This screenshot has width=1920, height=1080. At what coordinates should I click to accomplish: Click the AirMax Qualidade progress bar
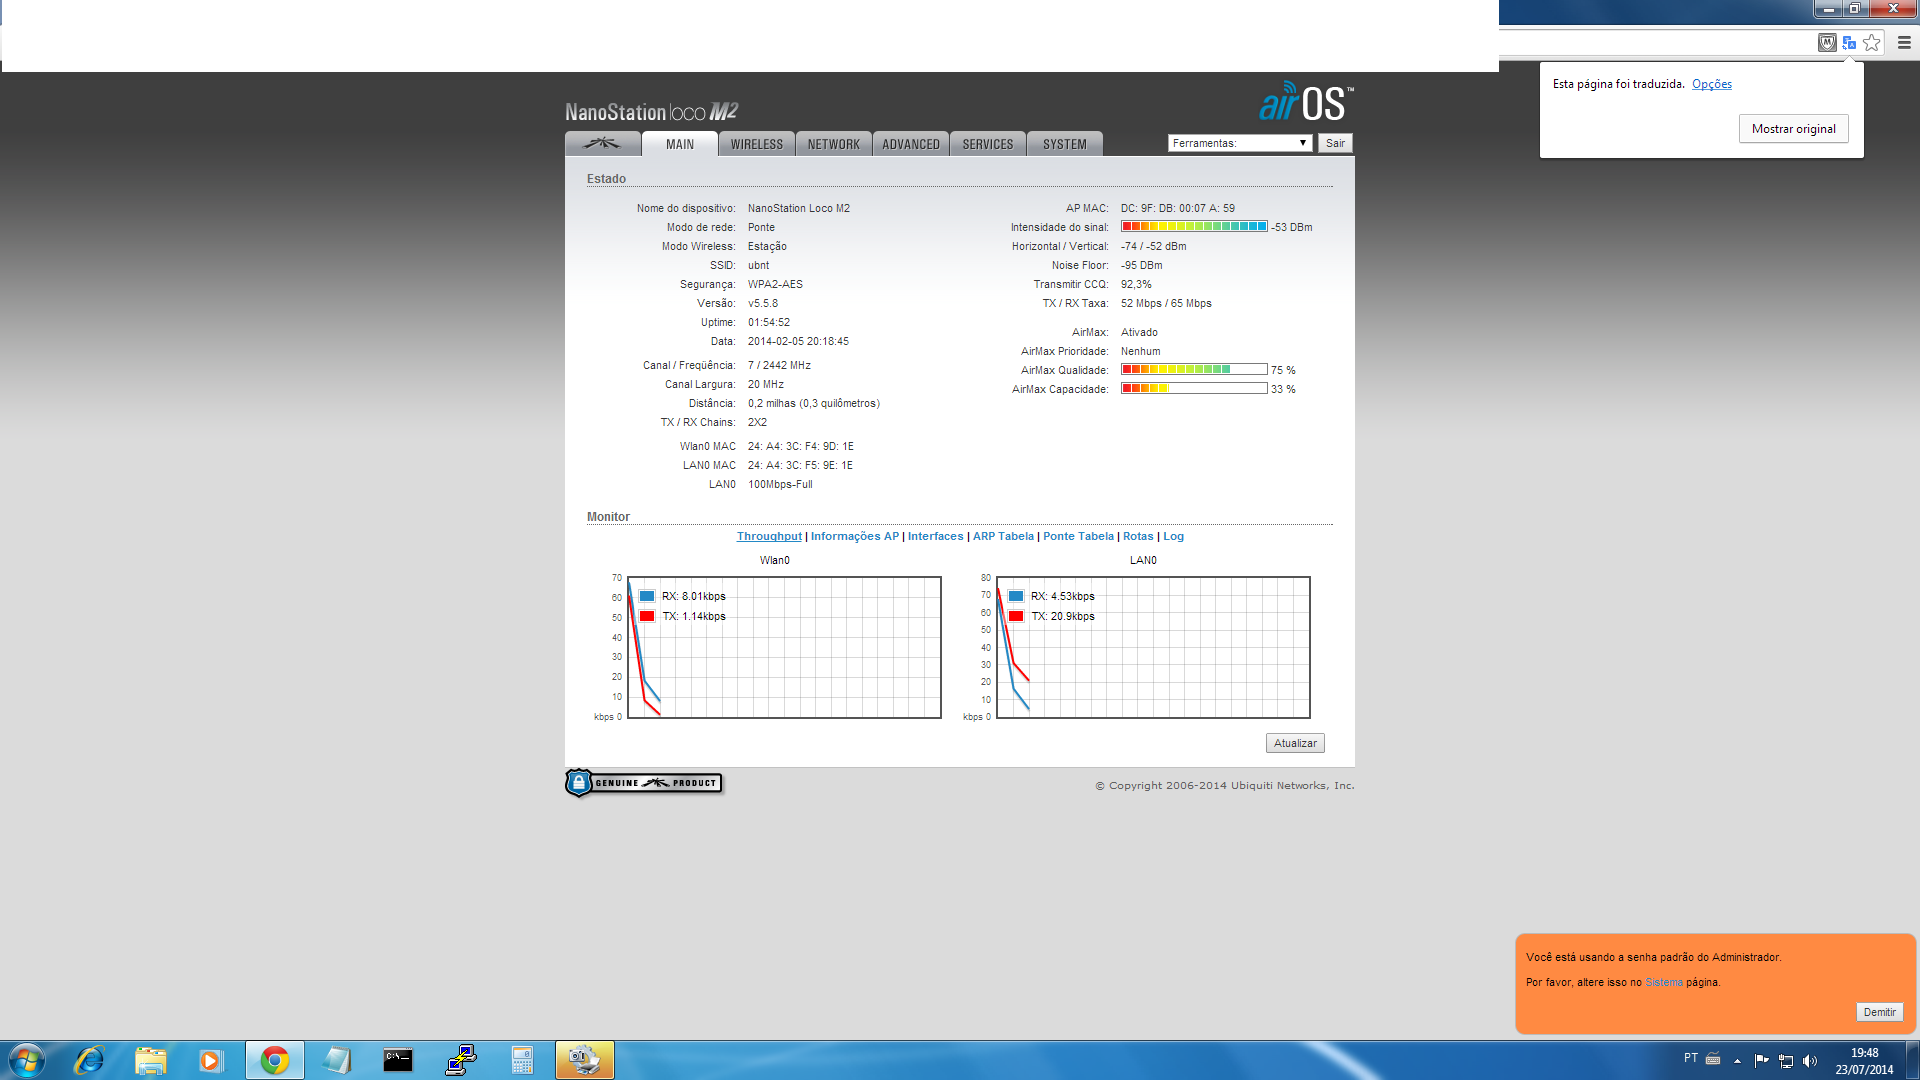click(x=1194, y=370)
